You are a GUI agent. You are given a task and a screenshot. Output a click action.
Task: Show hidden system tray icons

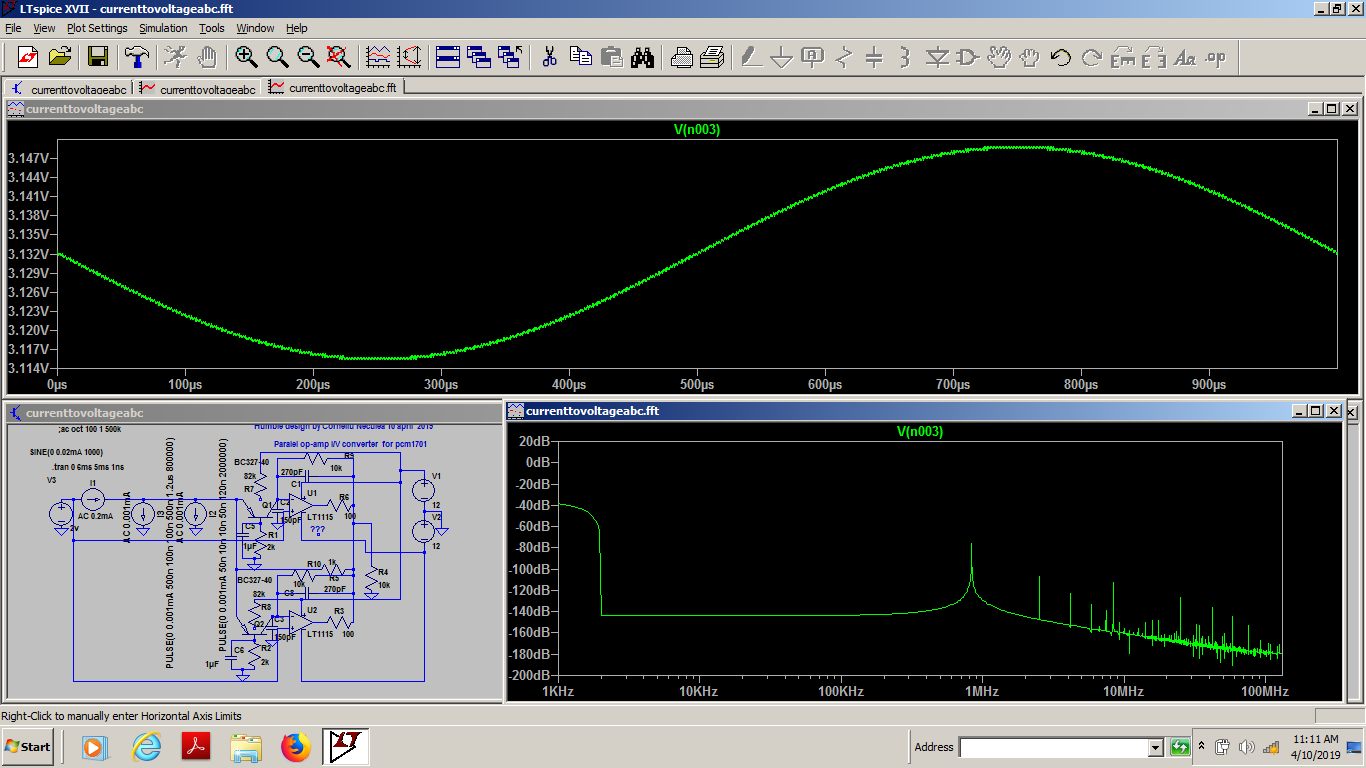1202,746
